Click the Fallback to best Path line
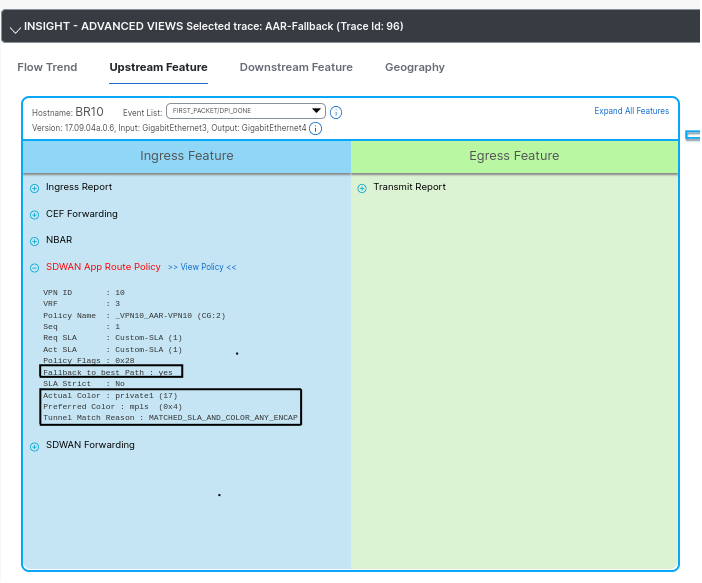 [x=111, y=371]
